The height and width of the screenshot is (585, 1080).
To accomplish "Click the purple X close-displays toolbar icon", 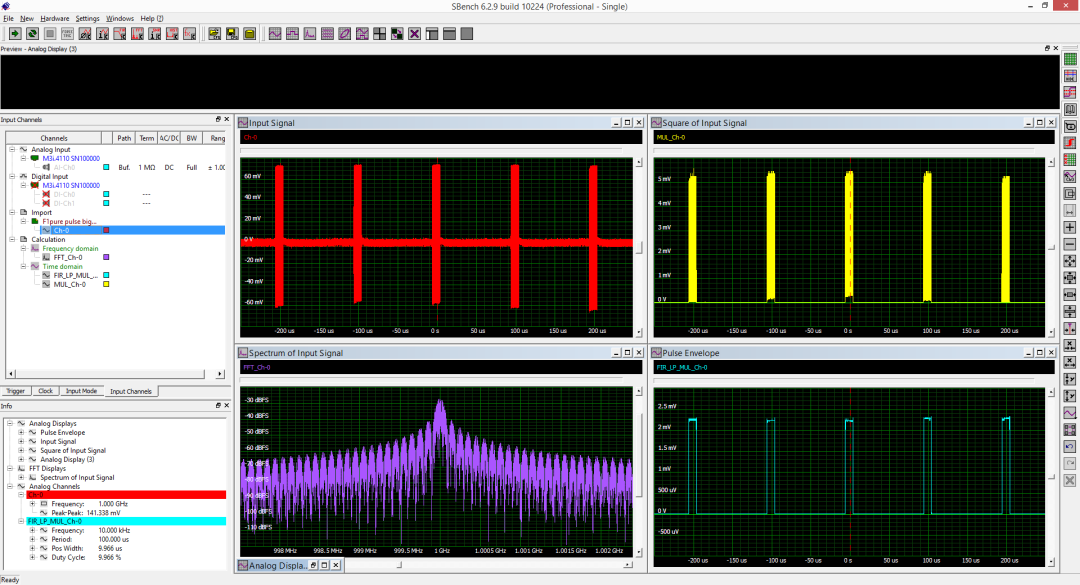I will tap(414, 34).
